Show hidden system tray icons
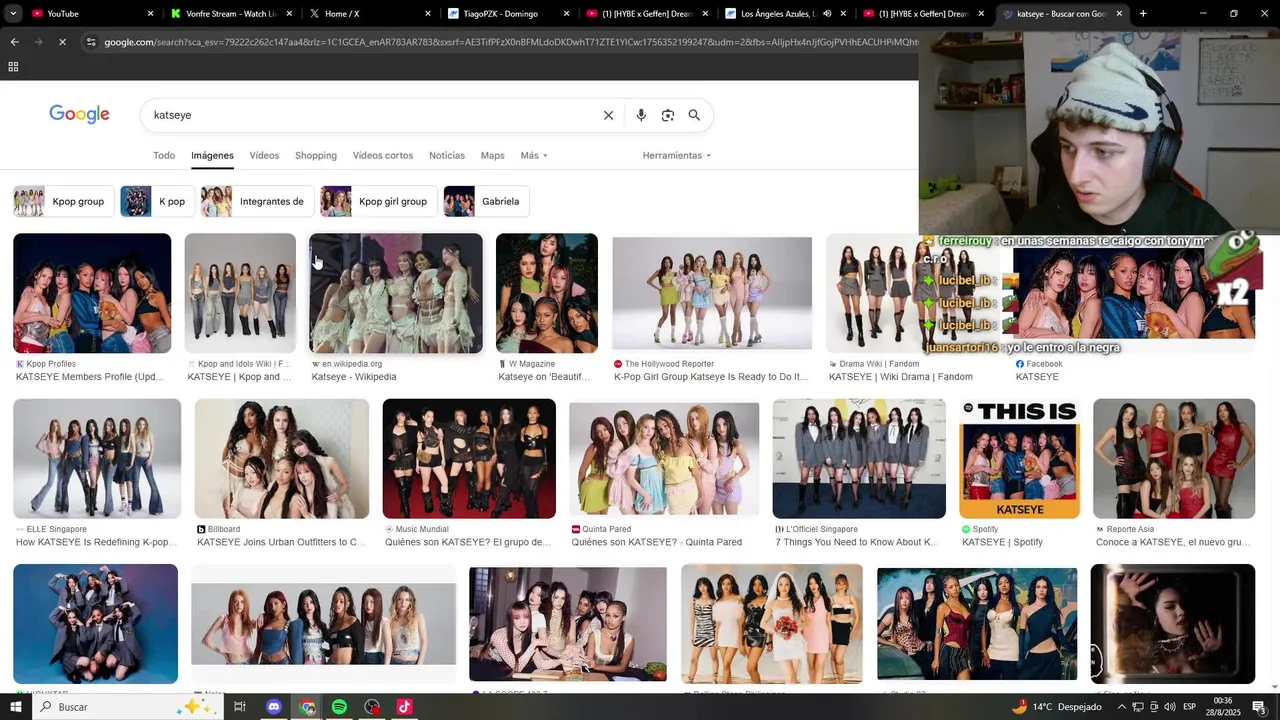The image size is (1280, 720). (1121, 707)
